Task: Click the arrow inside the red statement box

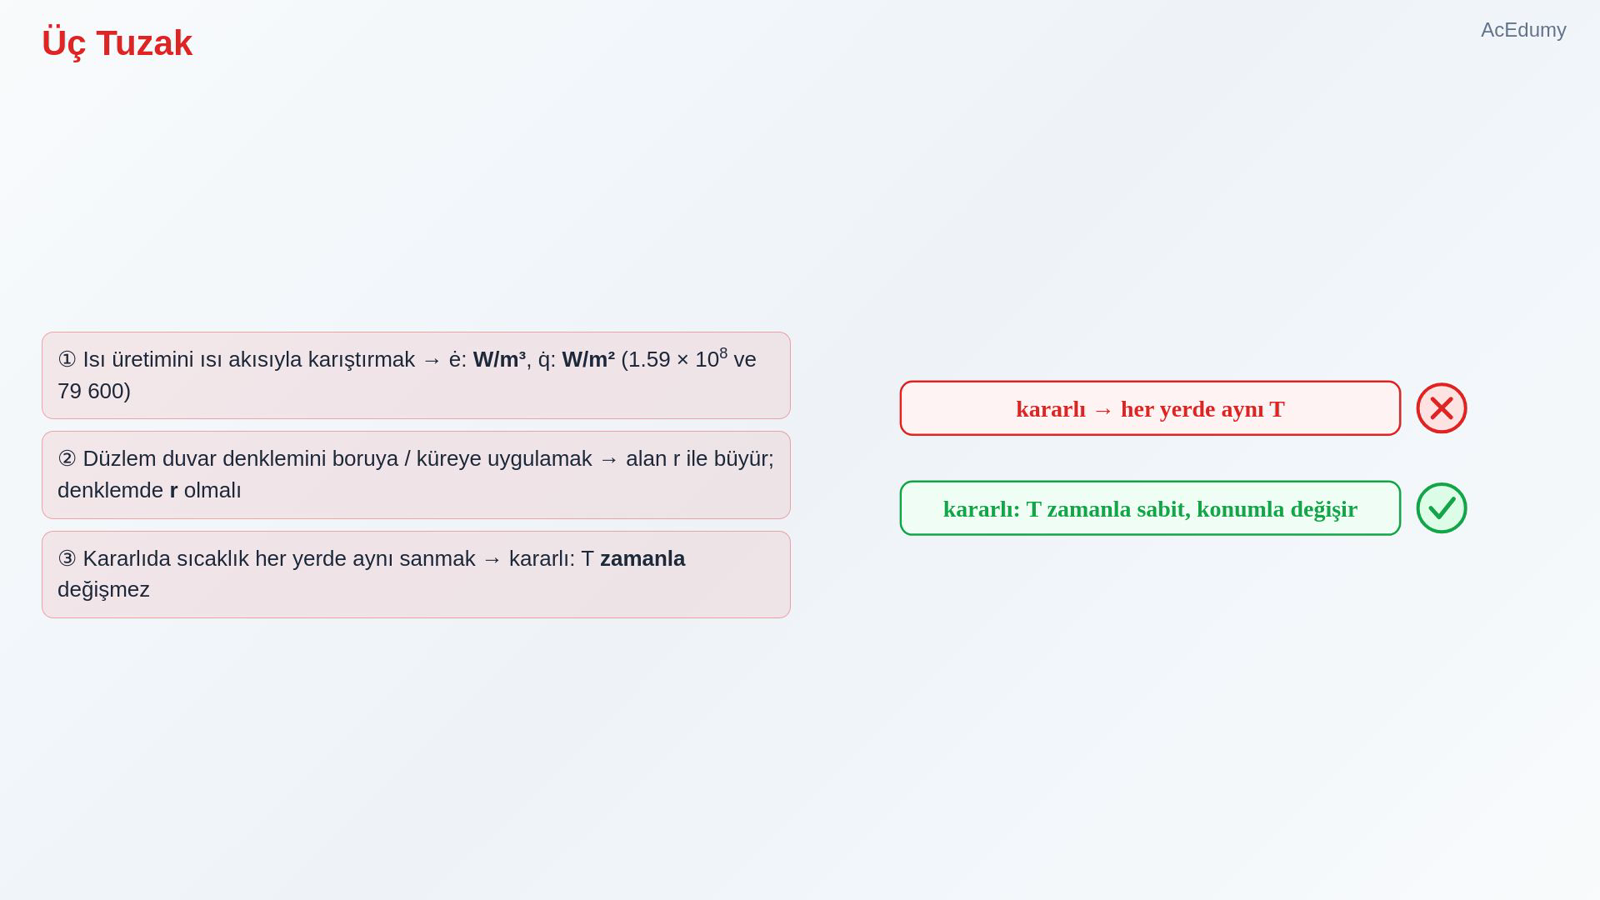Action: pos(1103,410)
